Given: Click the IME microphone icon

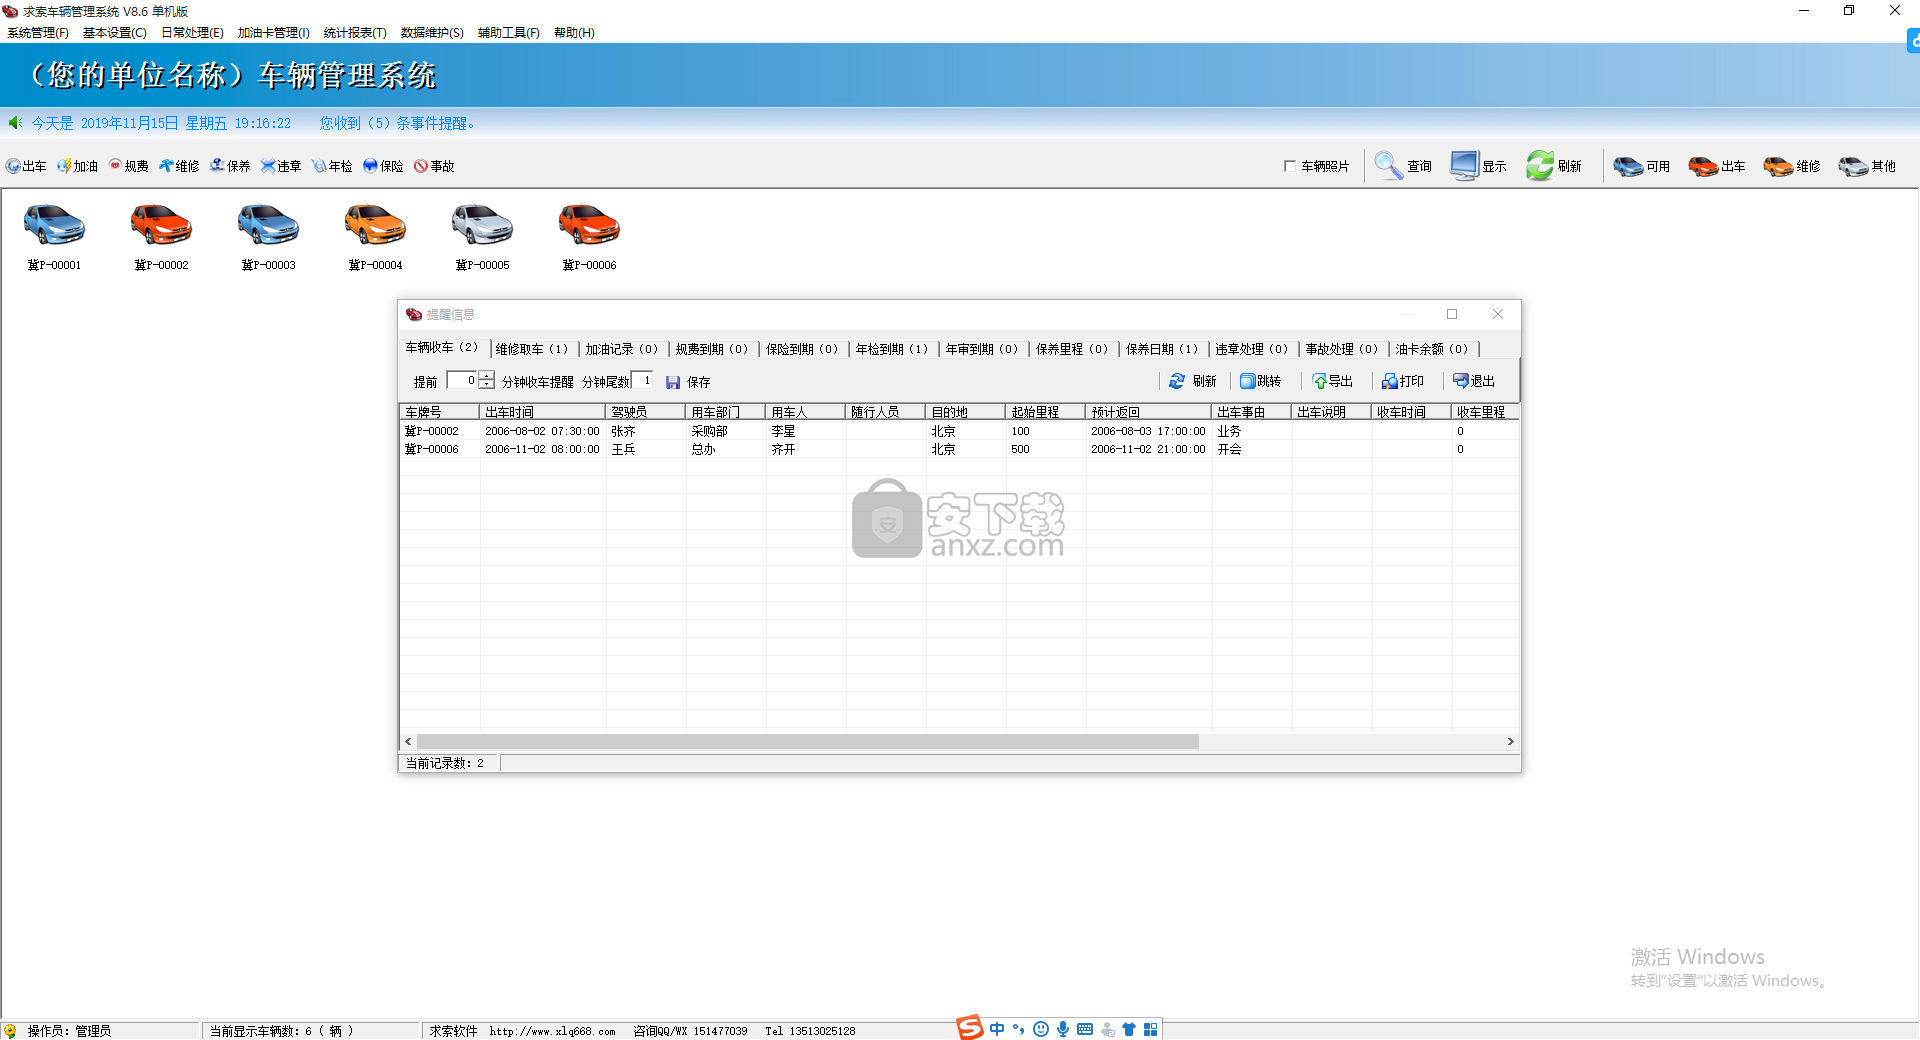Looking at the screenshot, I should click(1063, 1029).
